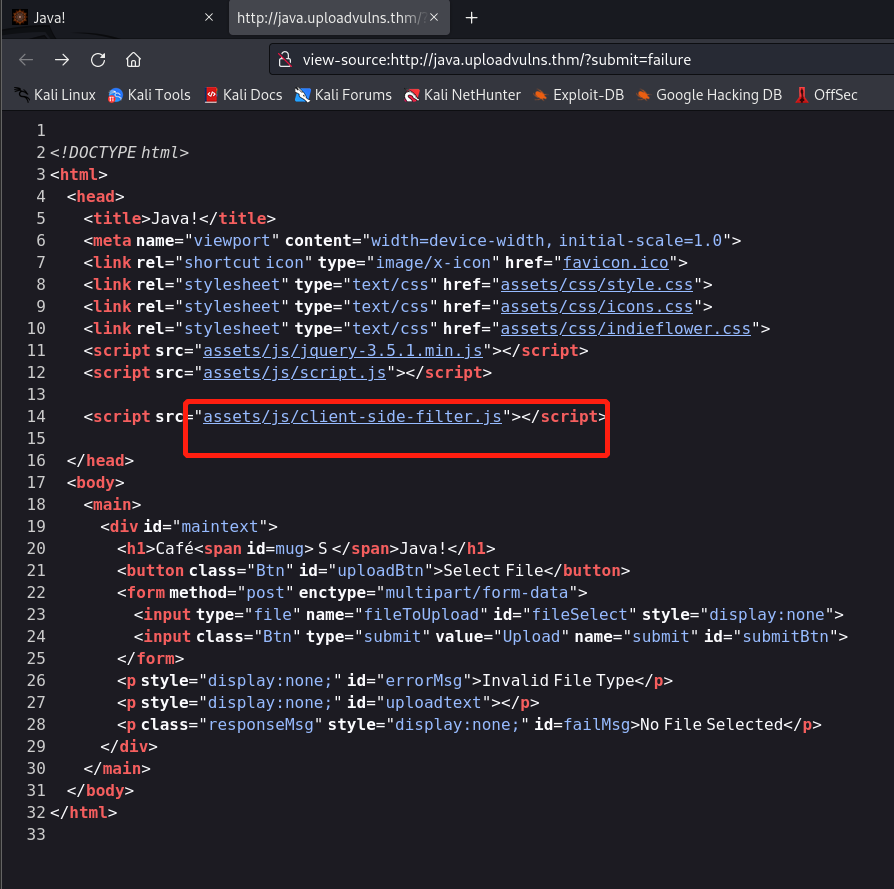Click the site security icon in address bar
894x889 pixels.
(x=285, y=59)
